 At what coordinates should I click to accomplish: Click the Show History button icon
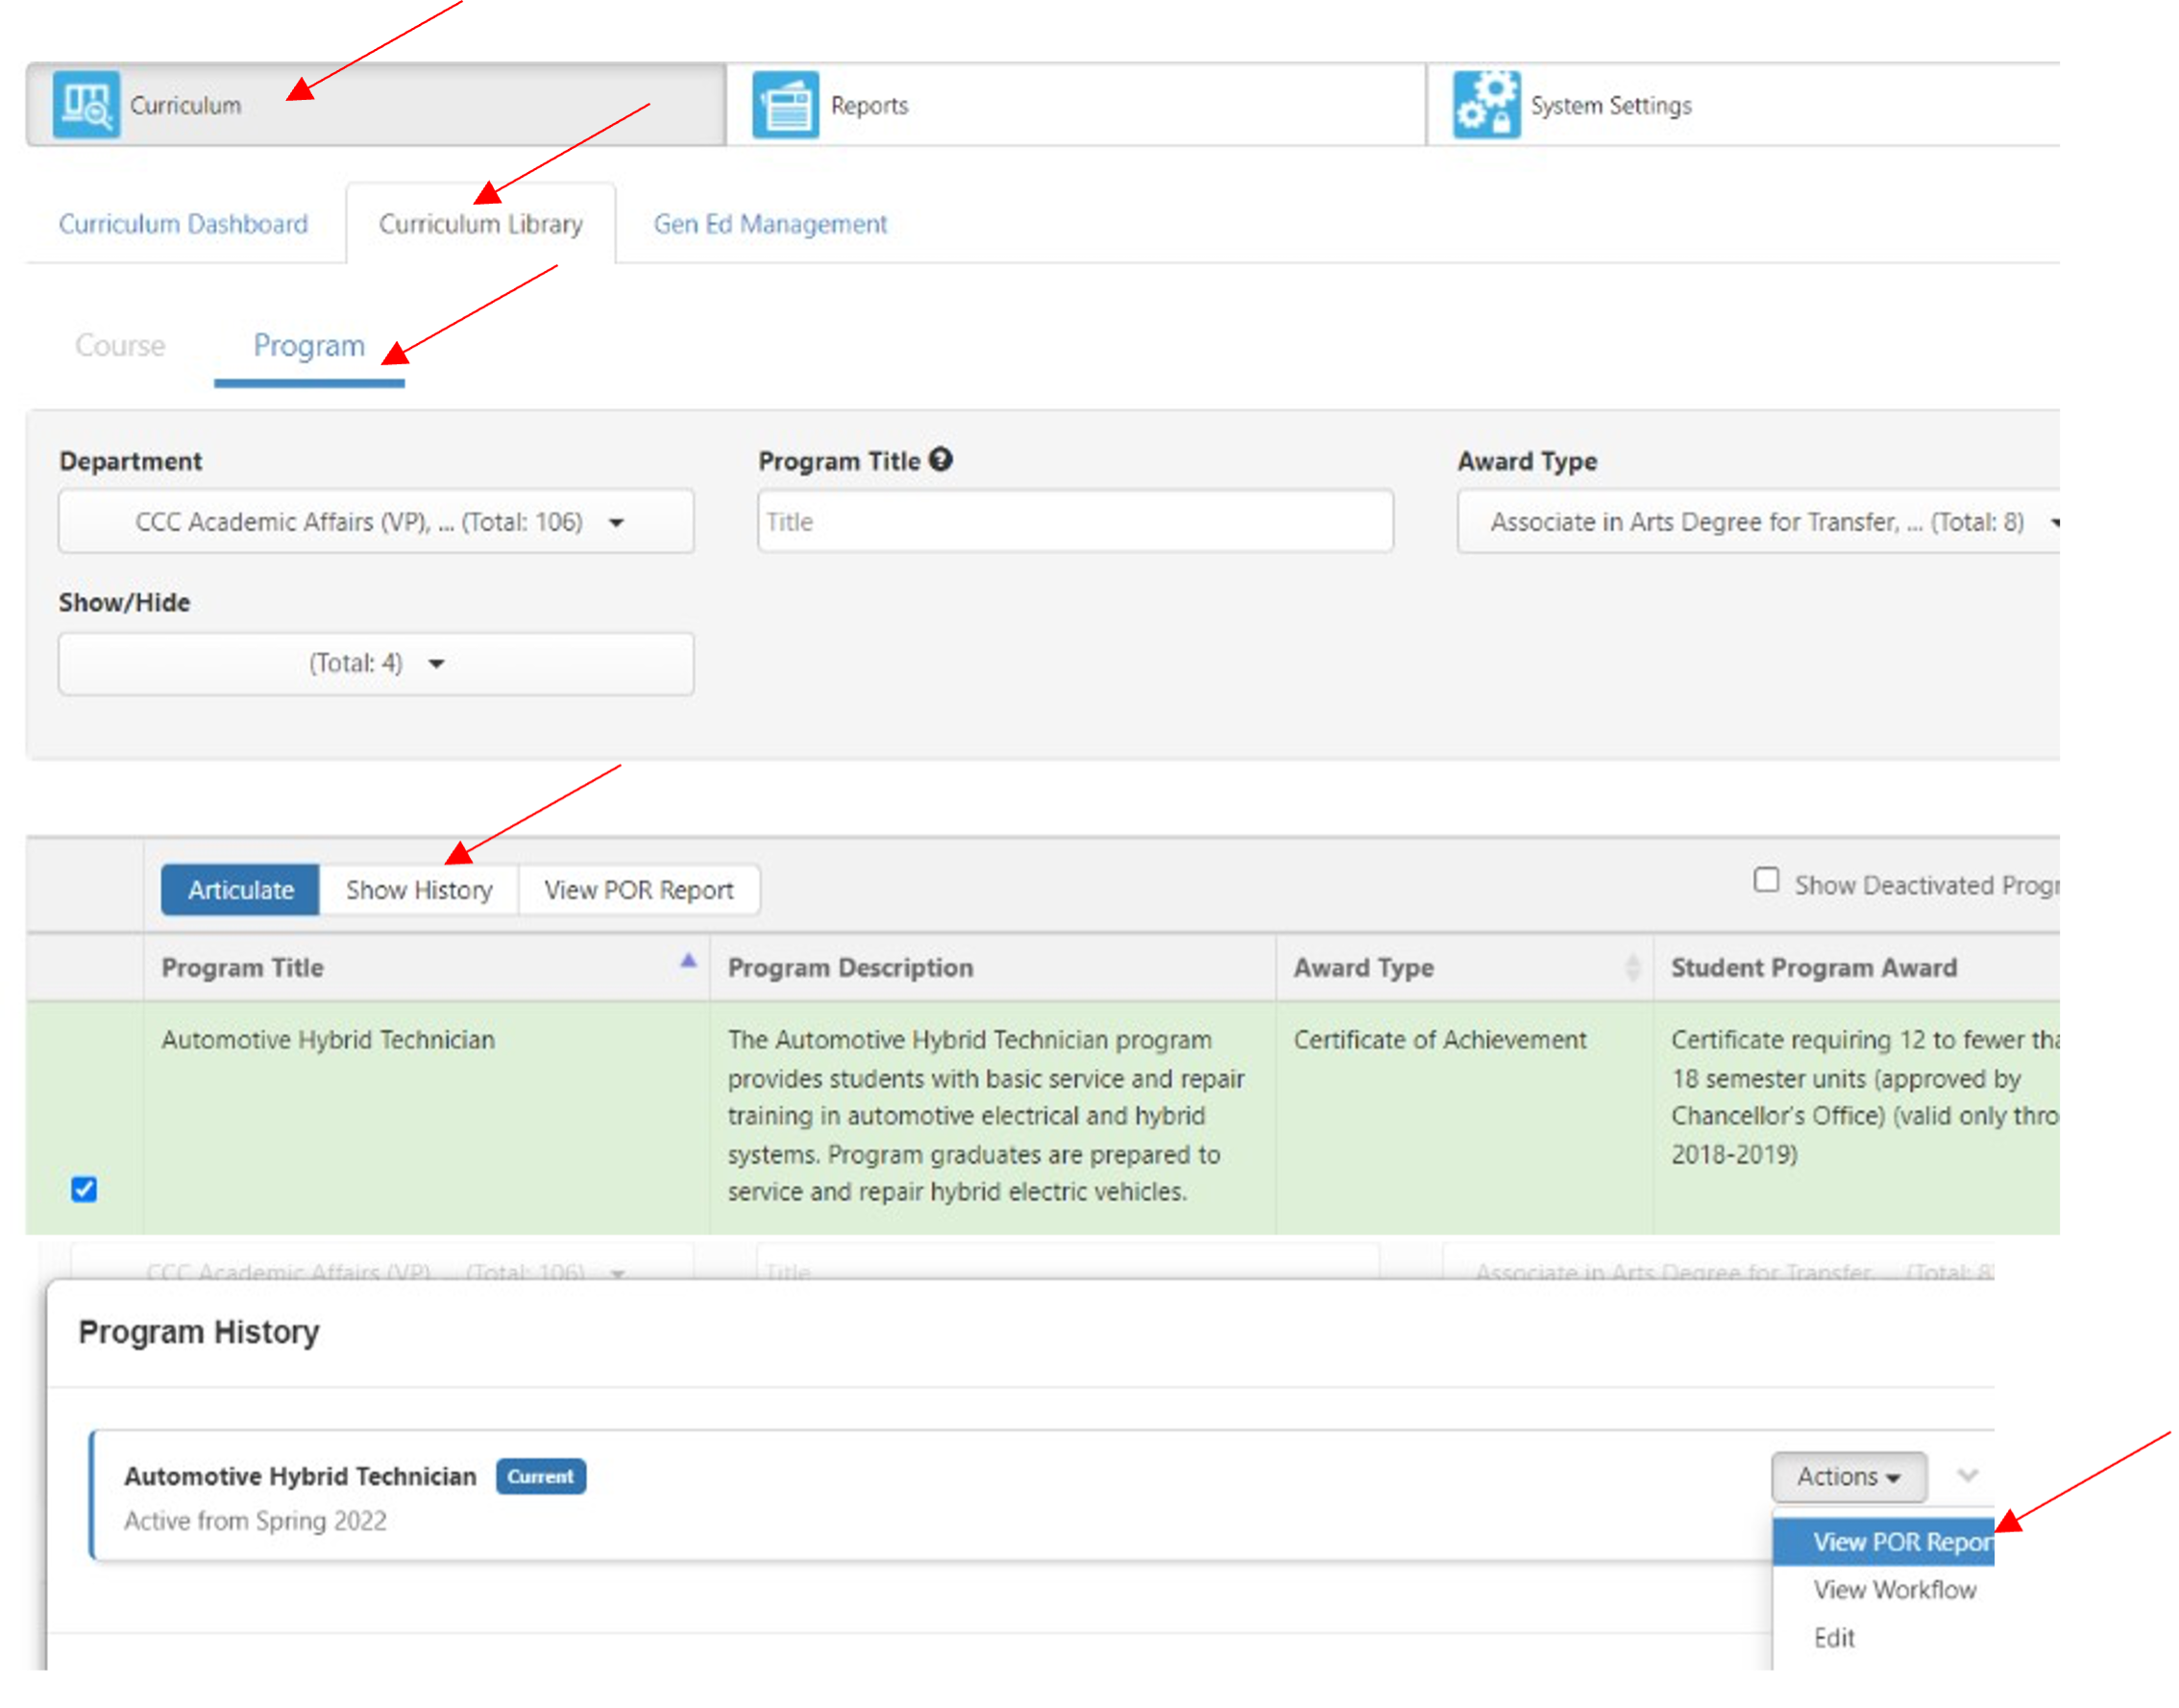[419, 888]
